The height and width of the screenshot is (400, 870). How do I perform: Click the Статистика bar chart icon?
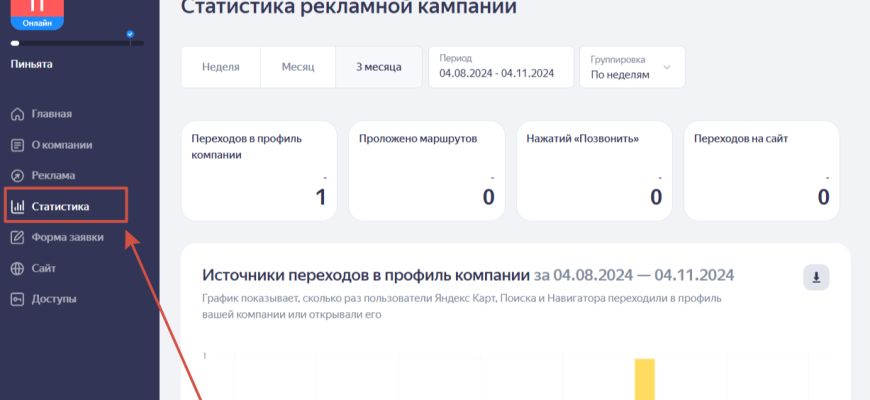[17, 207]
